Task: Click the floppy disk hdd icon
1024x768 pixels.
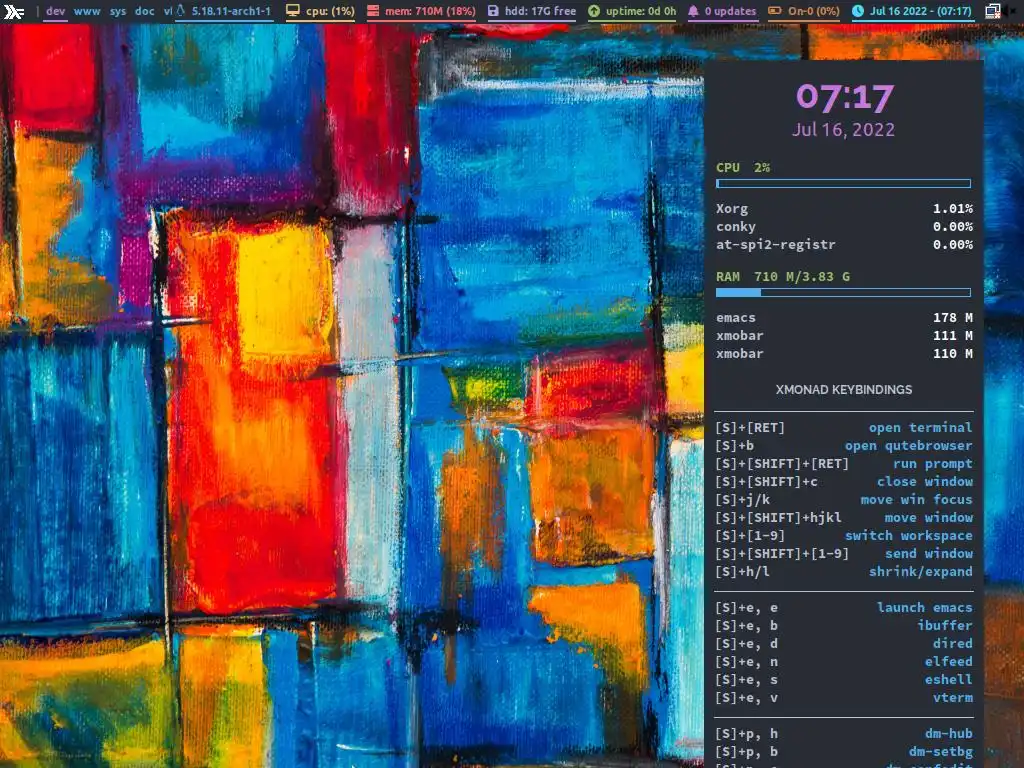Action: click(x=493, y=11)
